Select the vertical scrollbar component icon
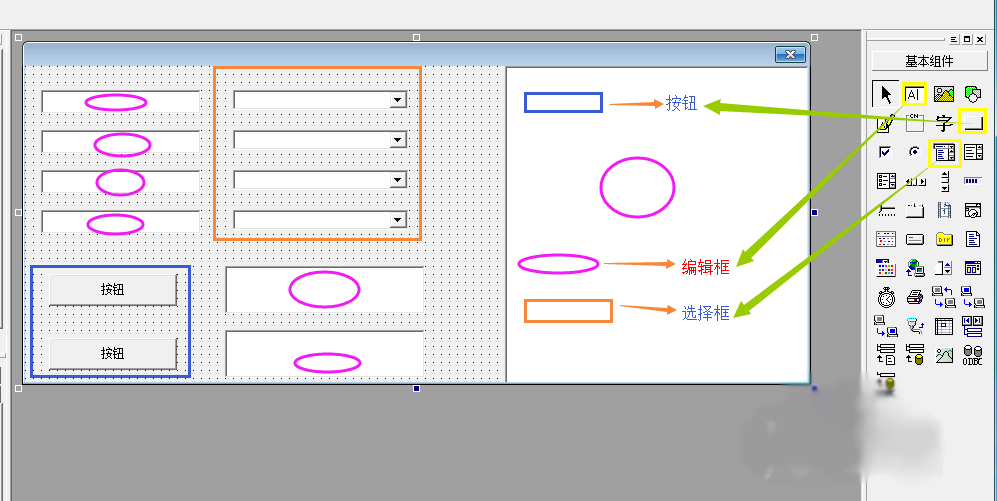 coord(944,181)
